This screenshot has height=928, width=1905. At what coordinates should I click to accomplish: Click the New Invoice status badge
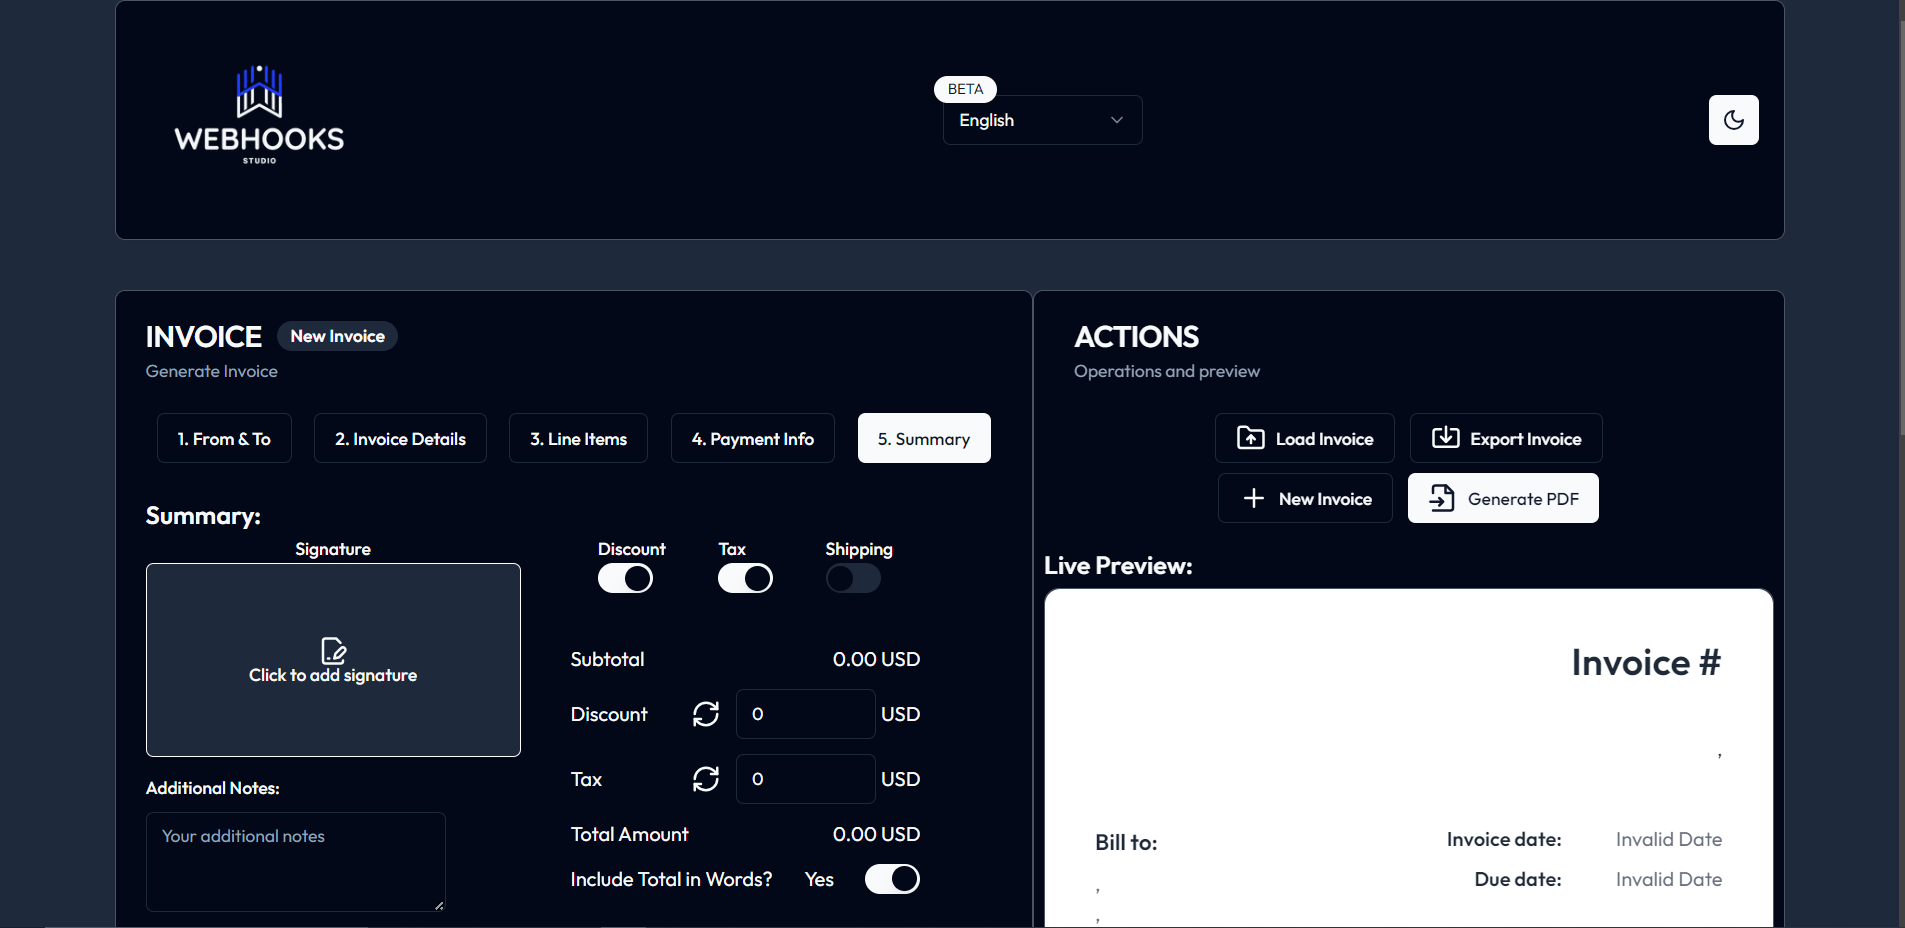(x=337, y=336)
